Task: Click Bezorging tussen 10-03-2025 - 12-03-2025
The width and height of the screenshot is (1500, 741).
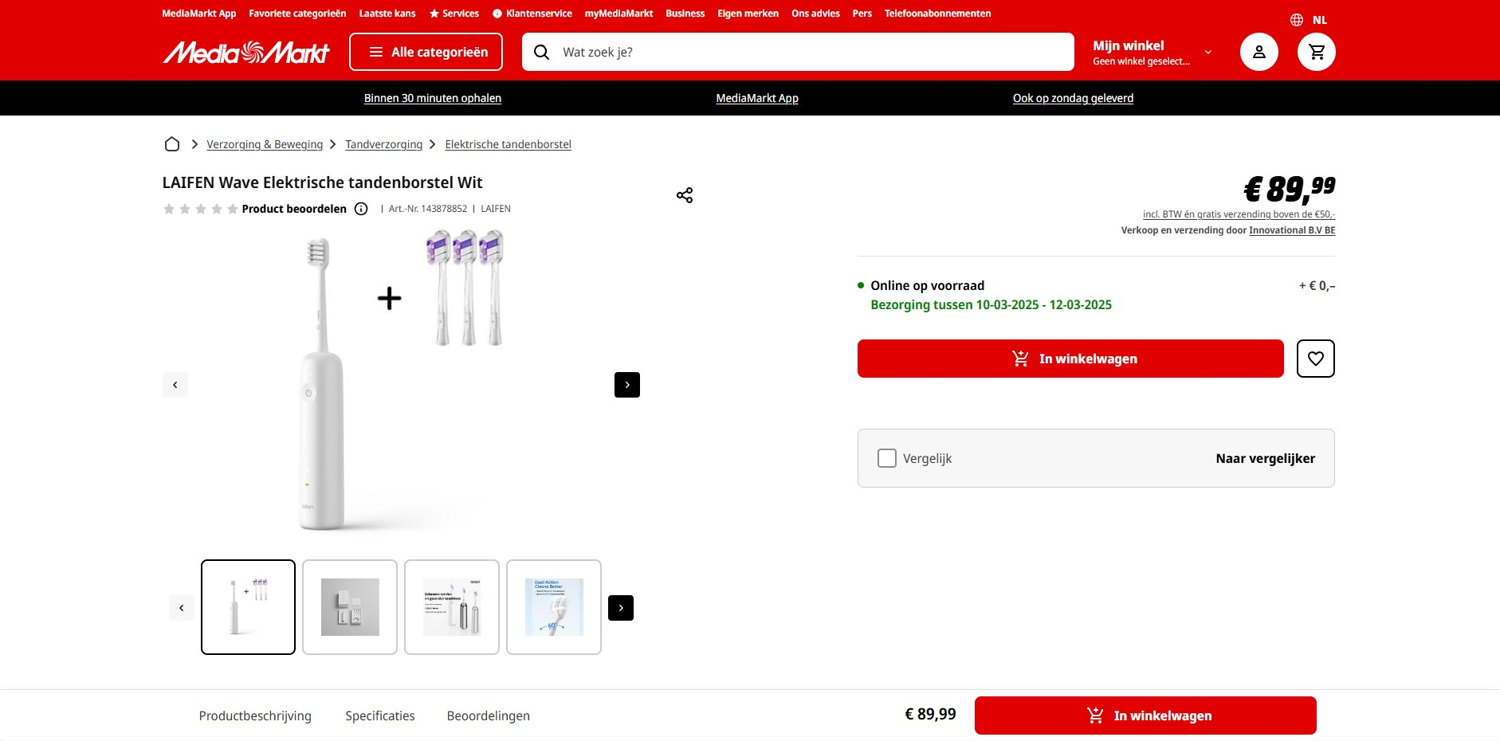Action: pos(991,305)
